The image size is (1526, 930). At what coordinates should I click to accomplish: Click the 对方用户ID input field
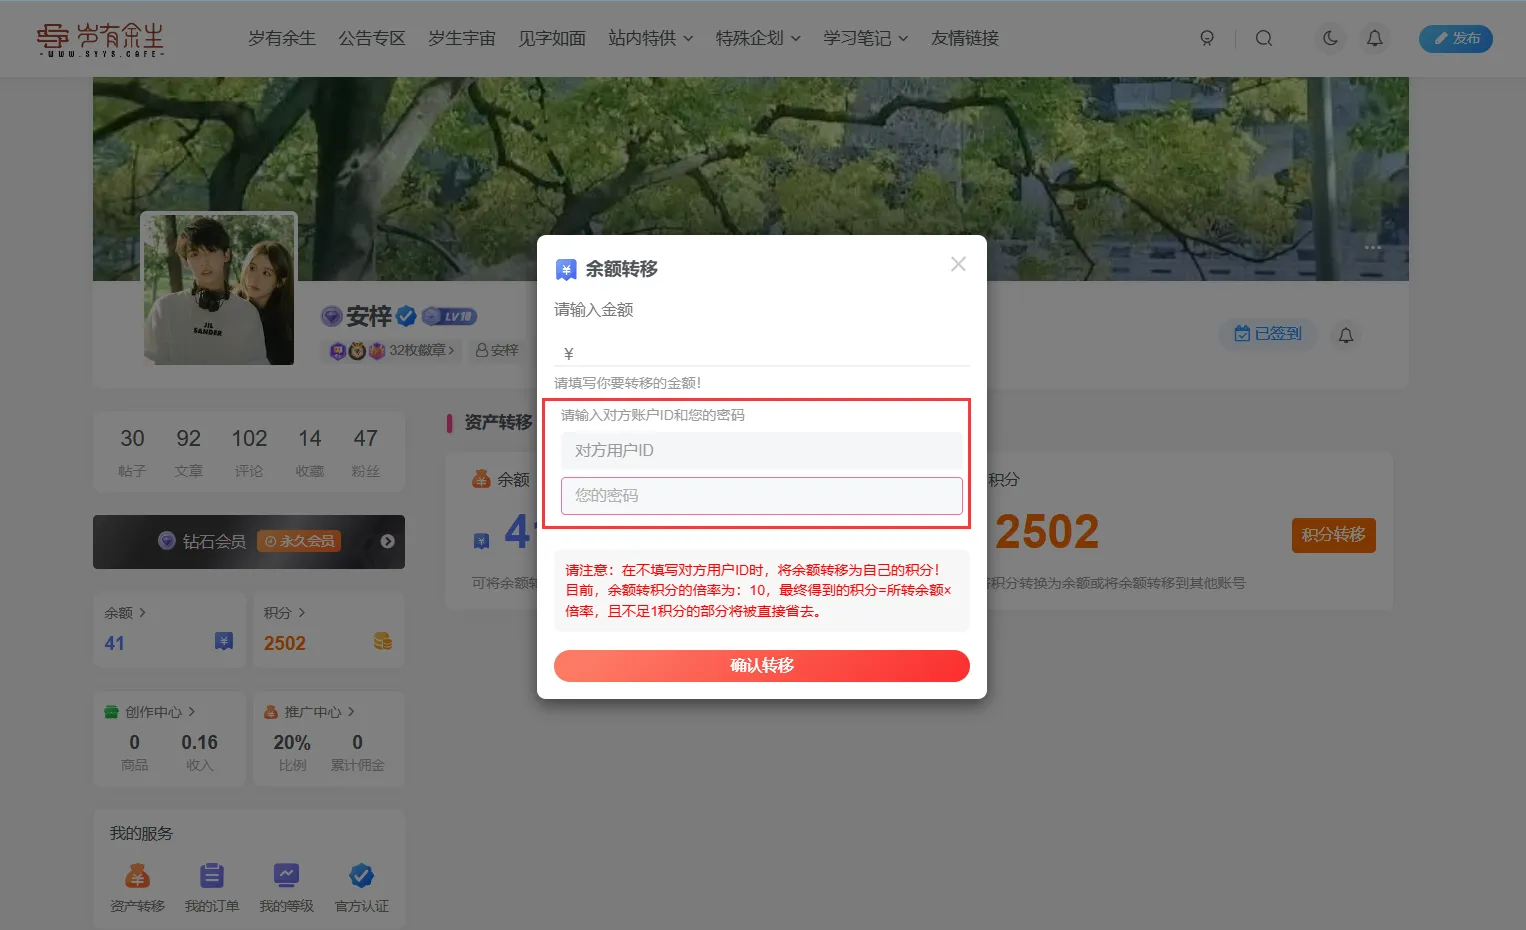pos(761,451)
